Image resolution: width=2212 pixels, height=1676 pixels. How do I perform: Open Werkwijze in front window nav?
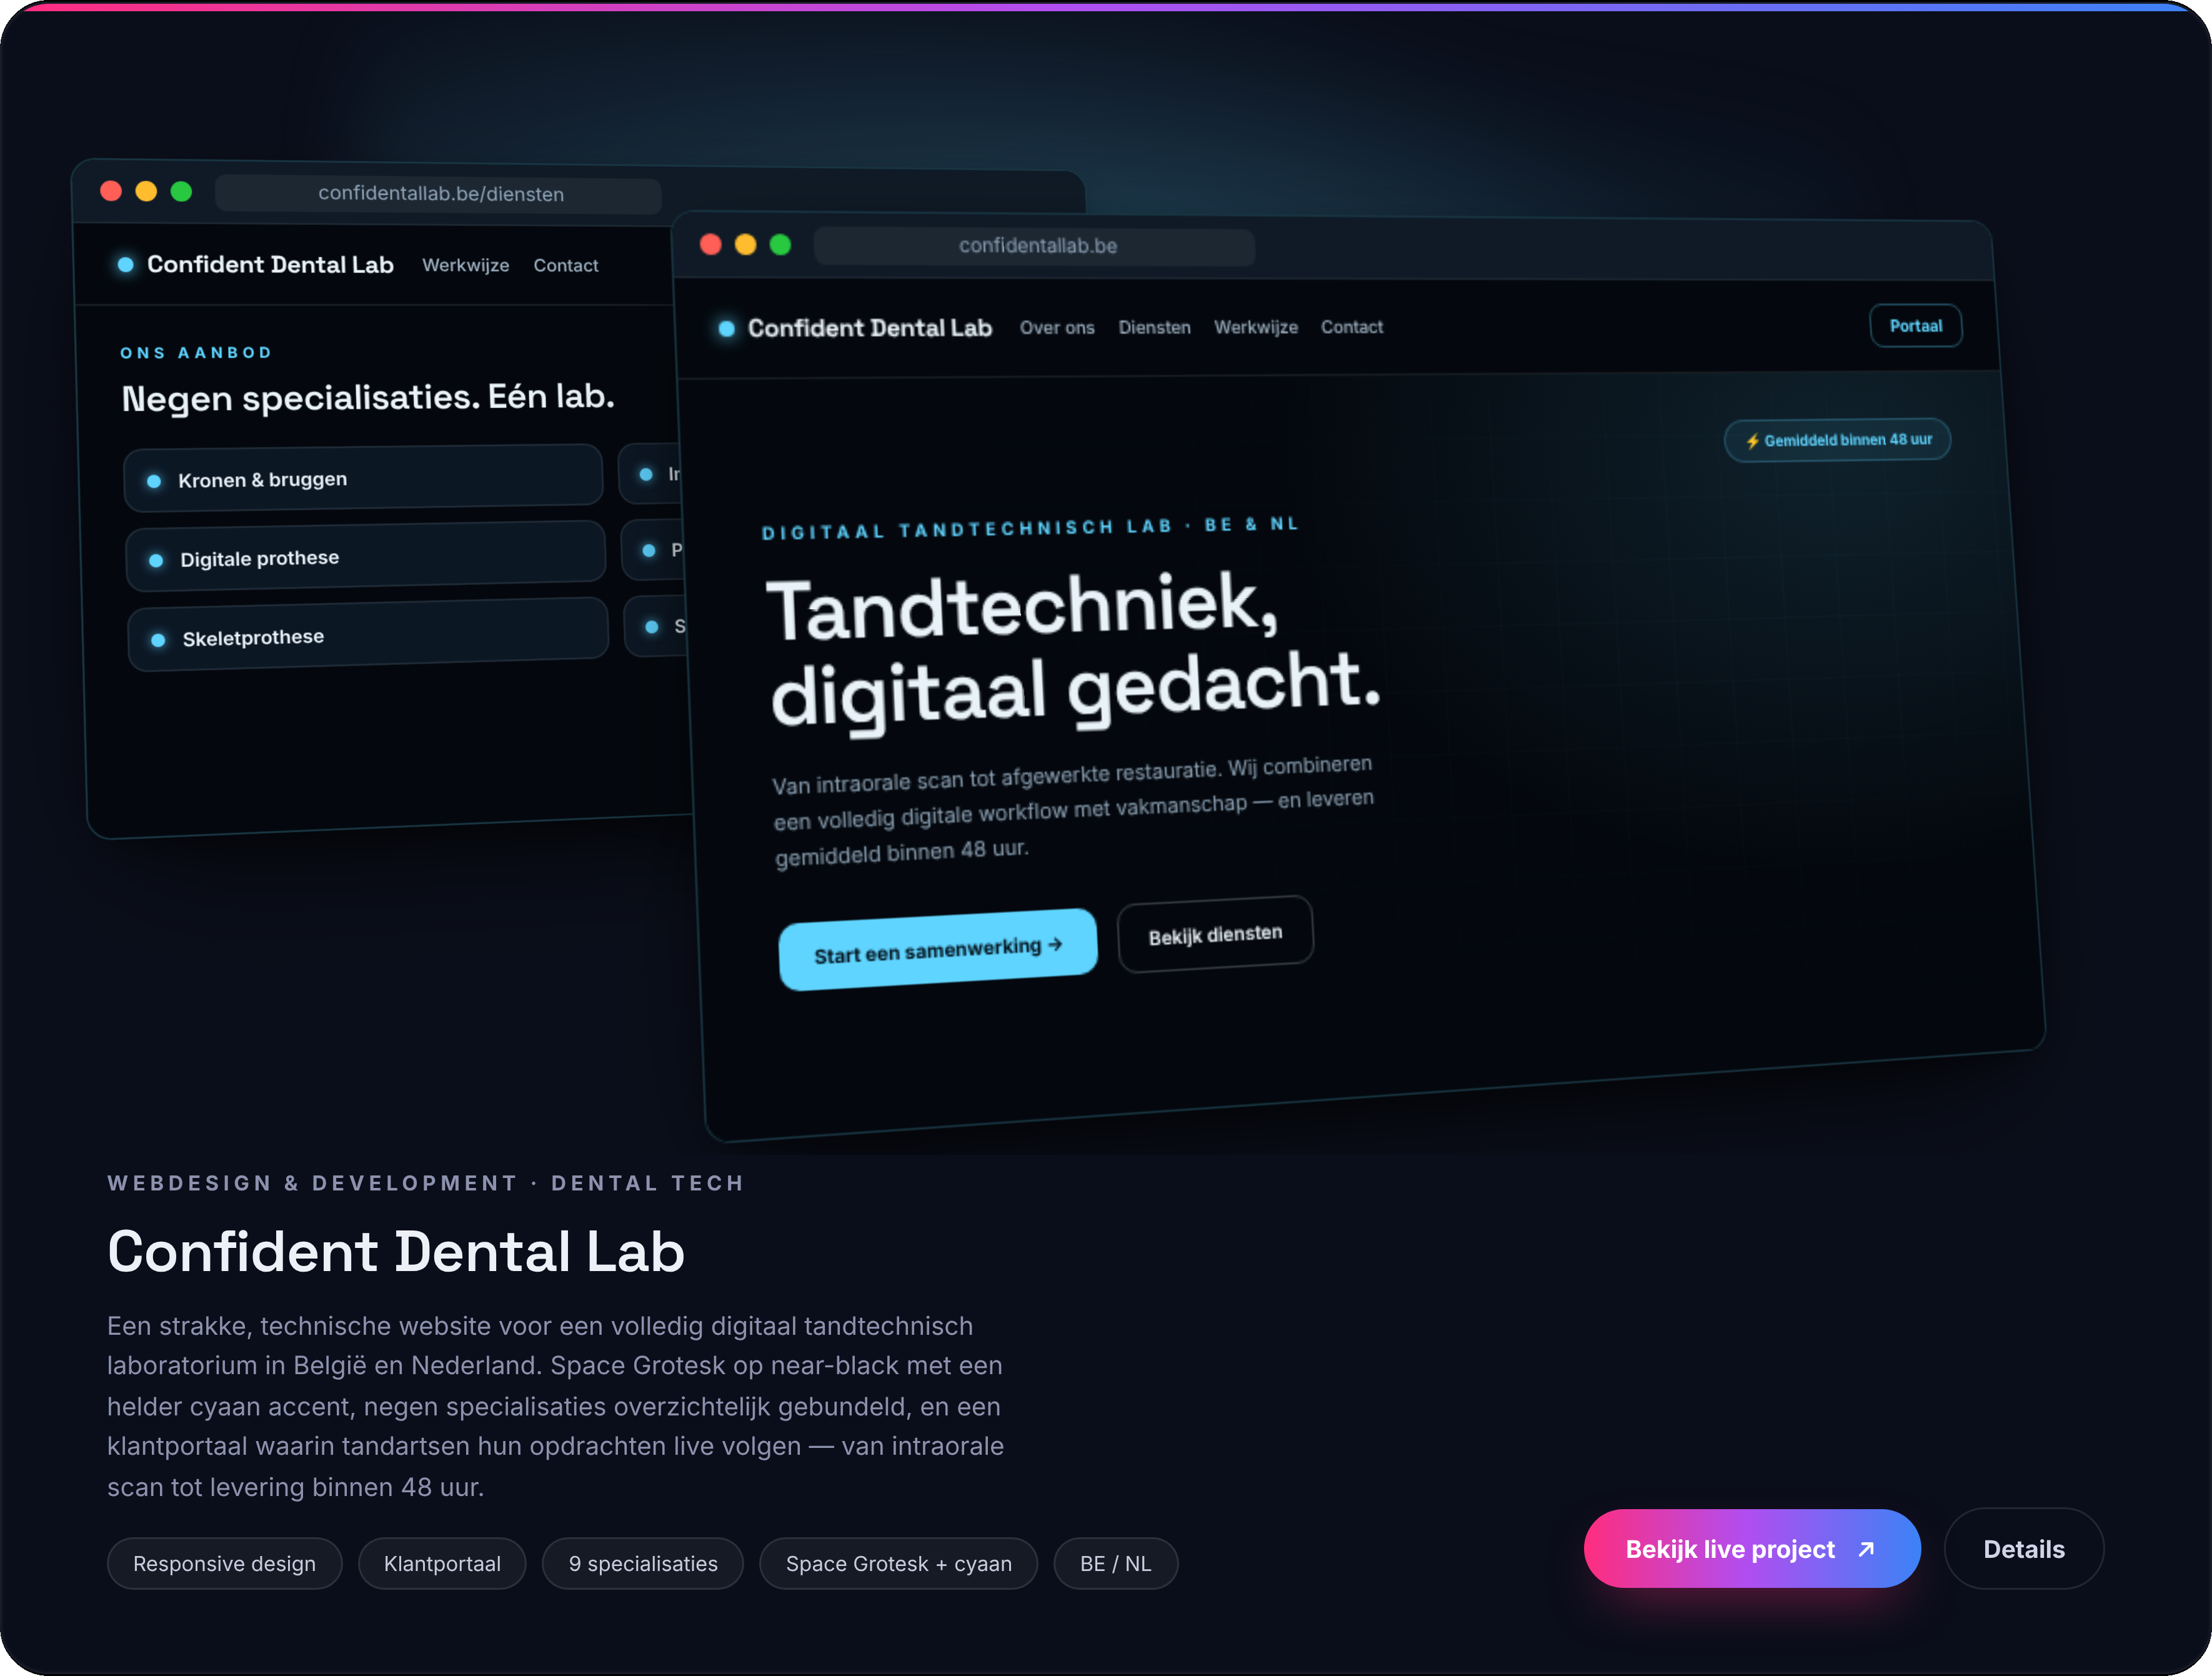(x=1256, y=327)
